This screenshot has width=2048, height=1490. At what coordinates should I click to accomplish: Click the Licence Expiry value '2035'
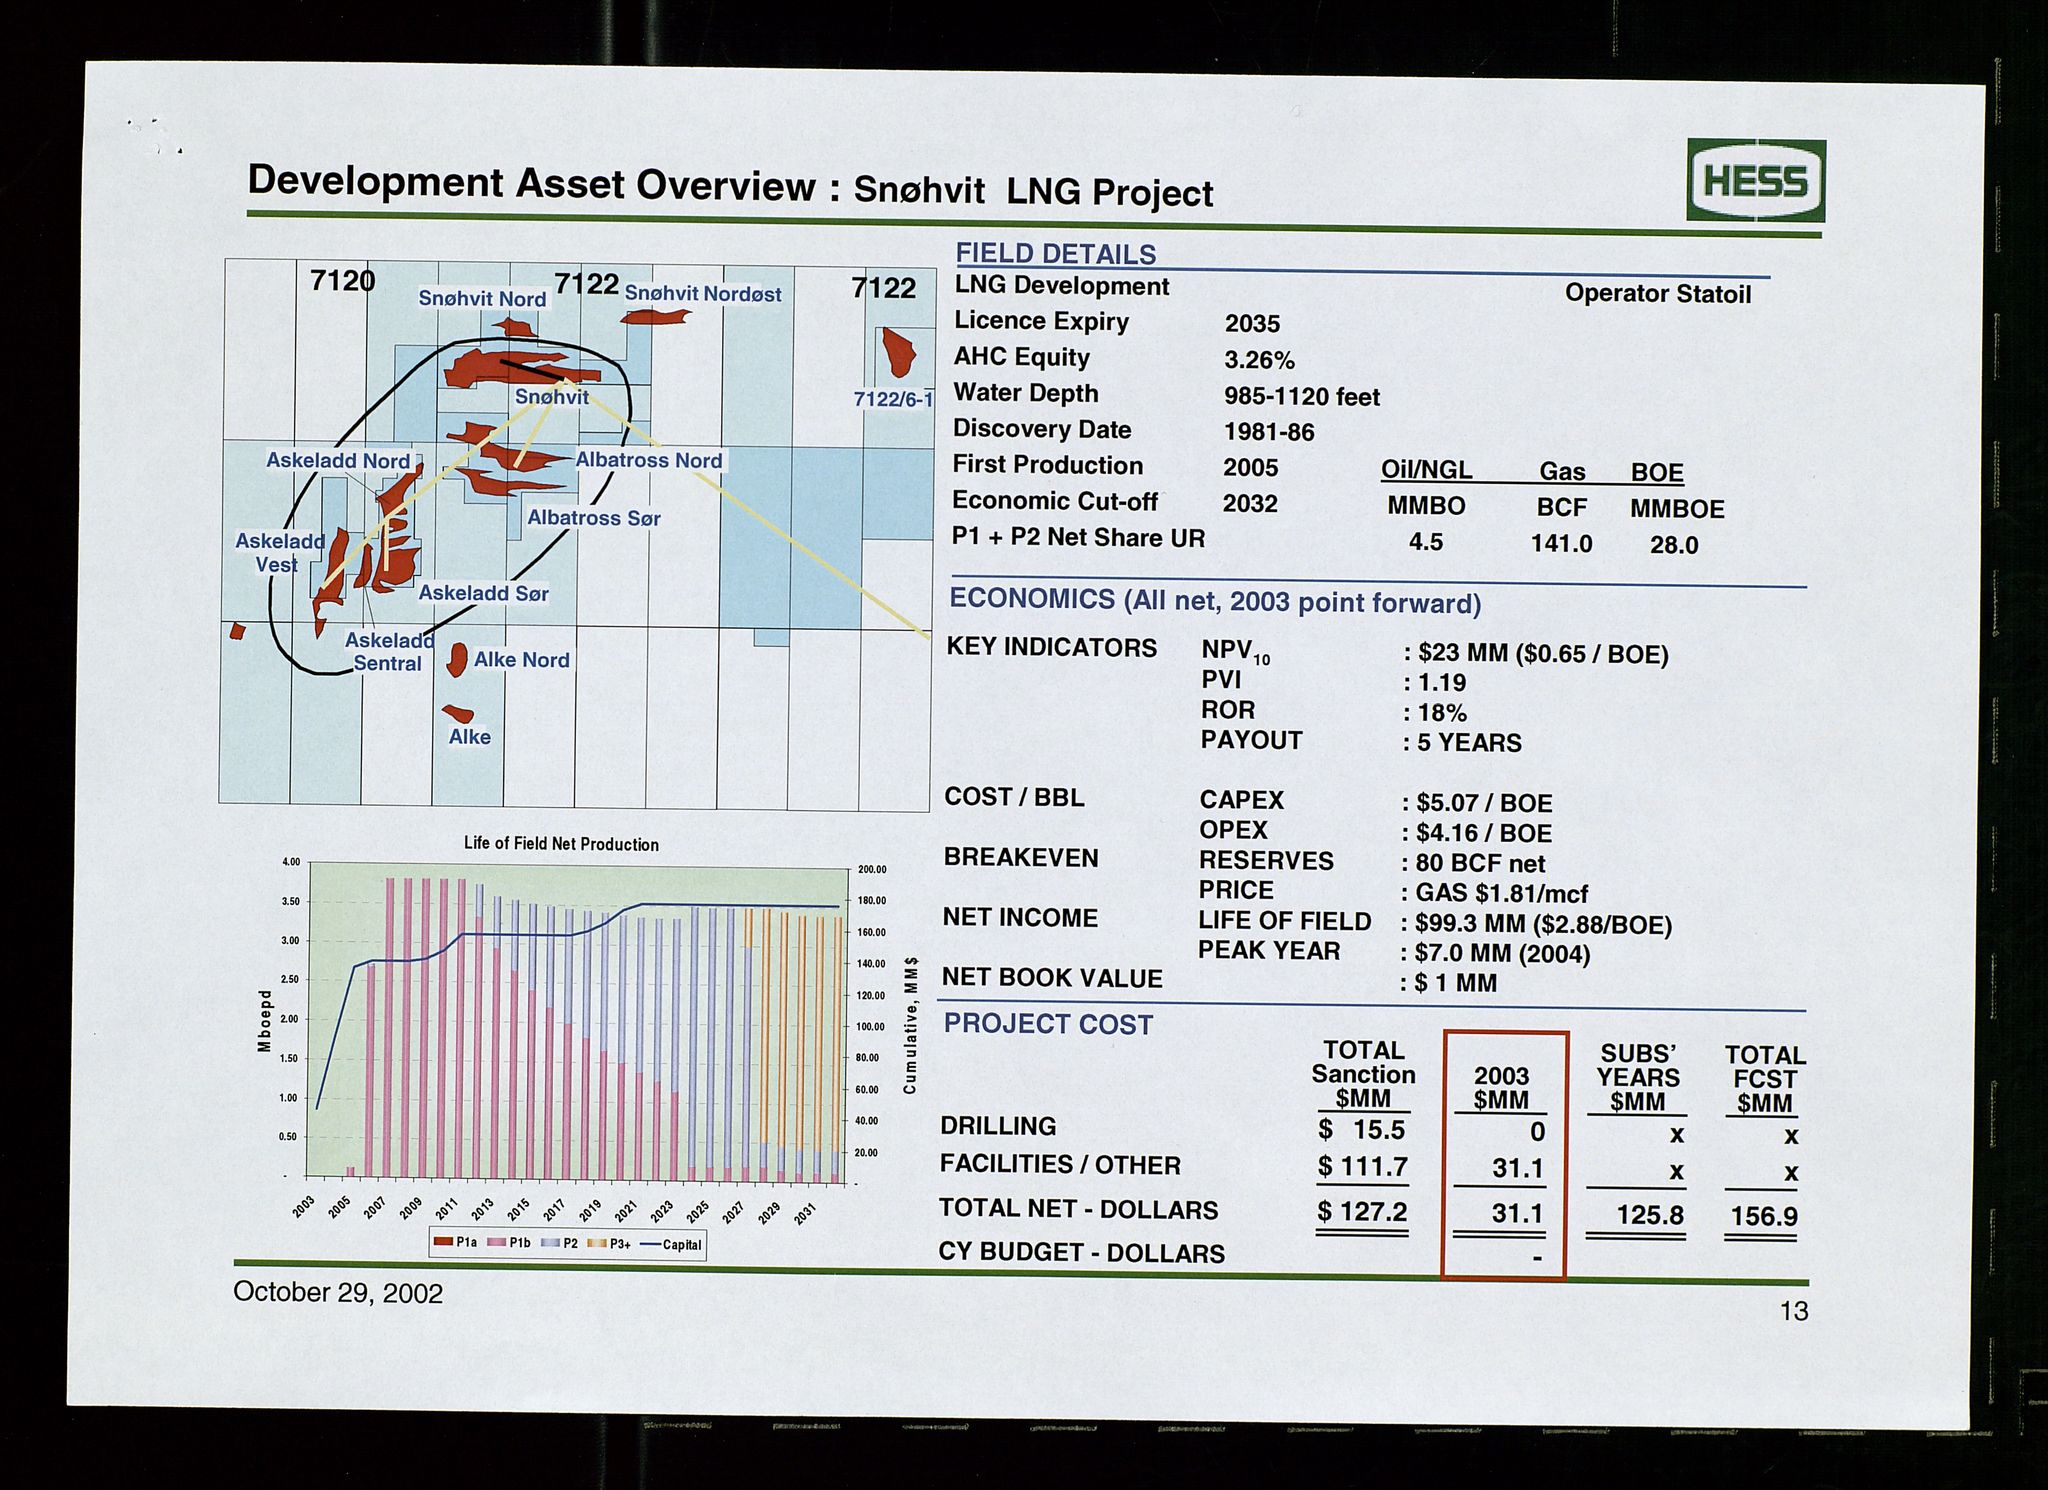pyautogui.click(x=1252, y=323)
